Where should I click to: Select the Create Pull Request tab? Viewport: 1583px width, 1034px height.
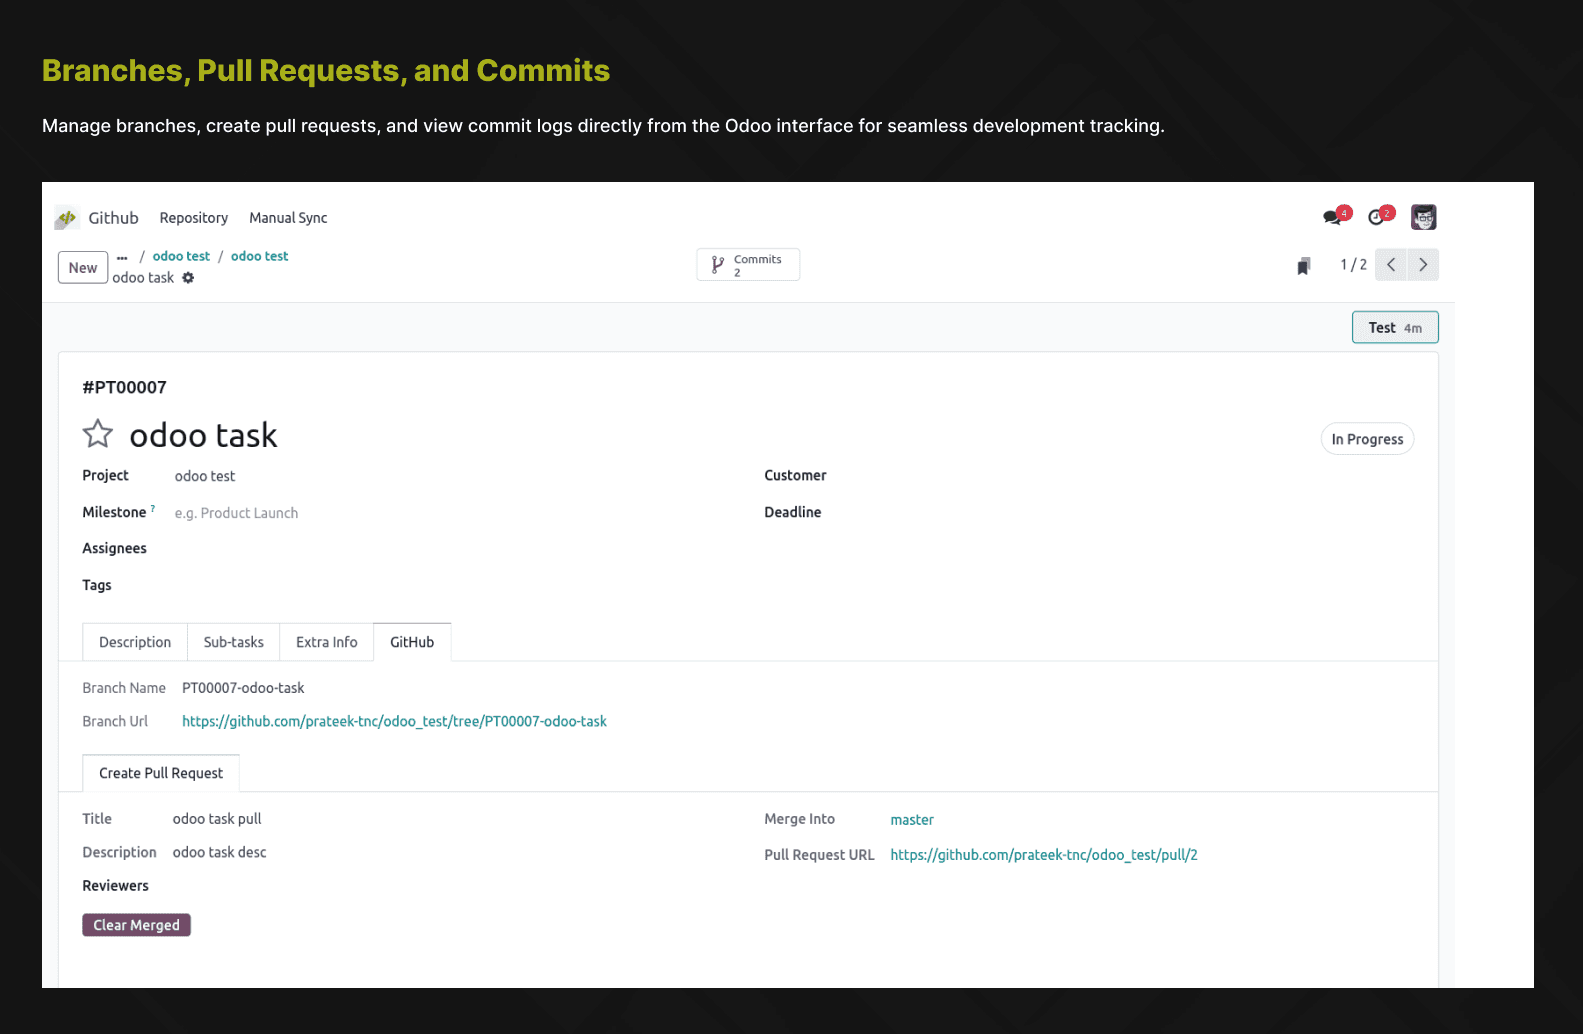click(161, 773)
